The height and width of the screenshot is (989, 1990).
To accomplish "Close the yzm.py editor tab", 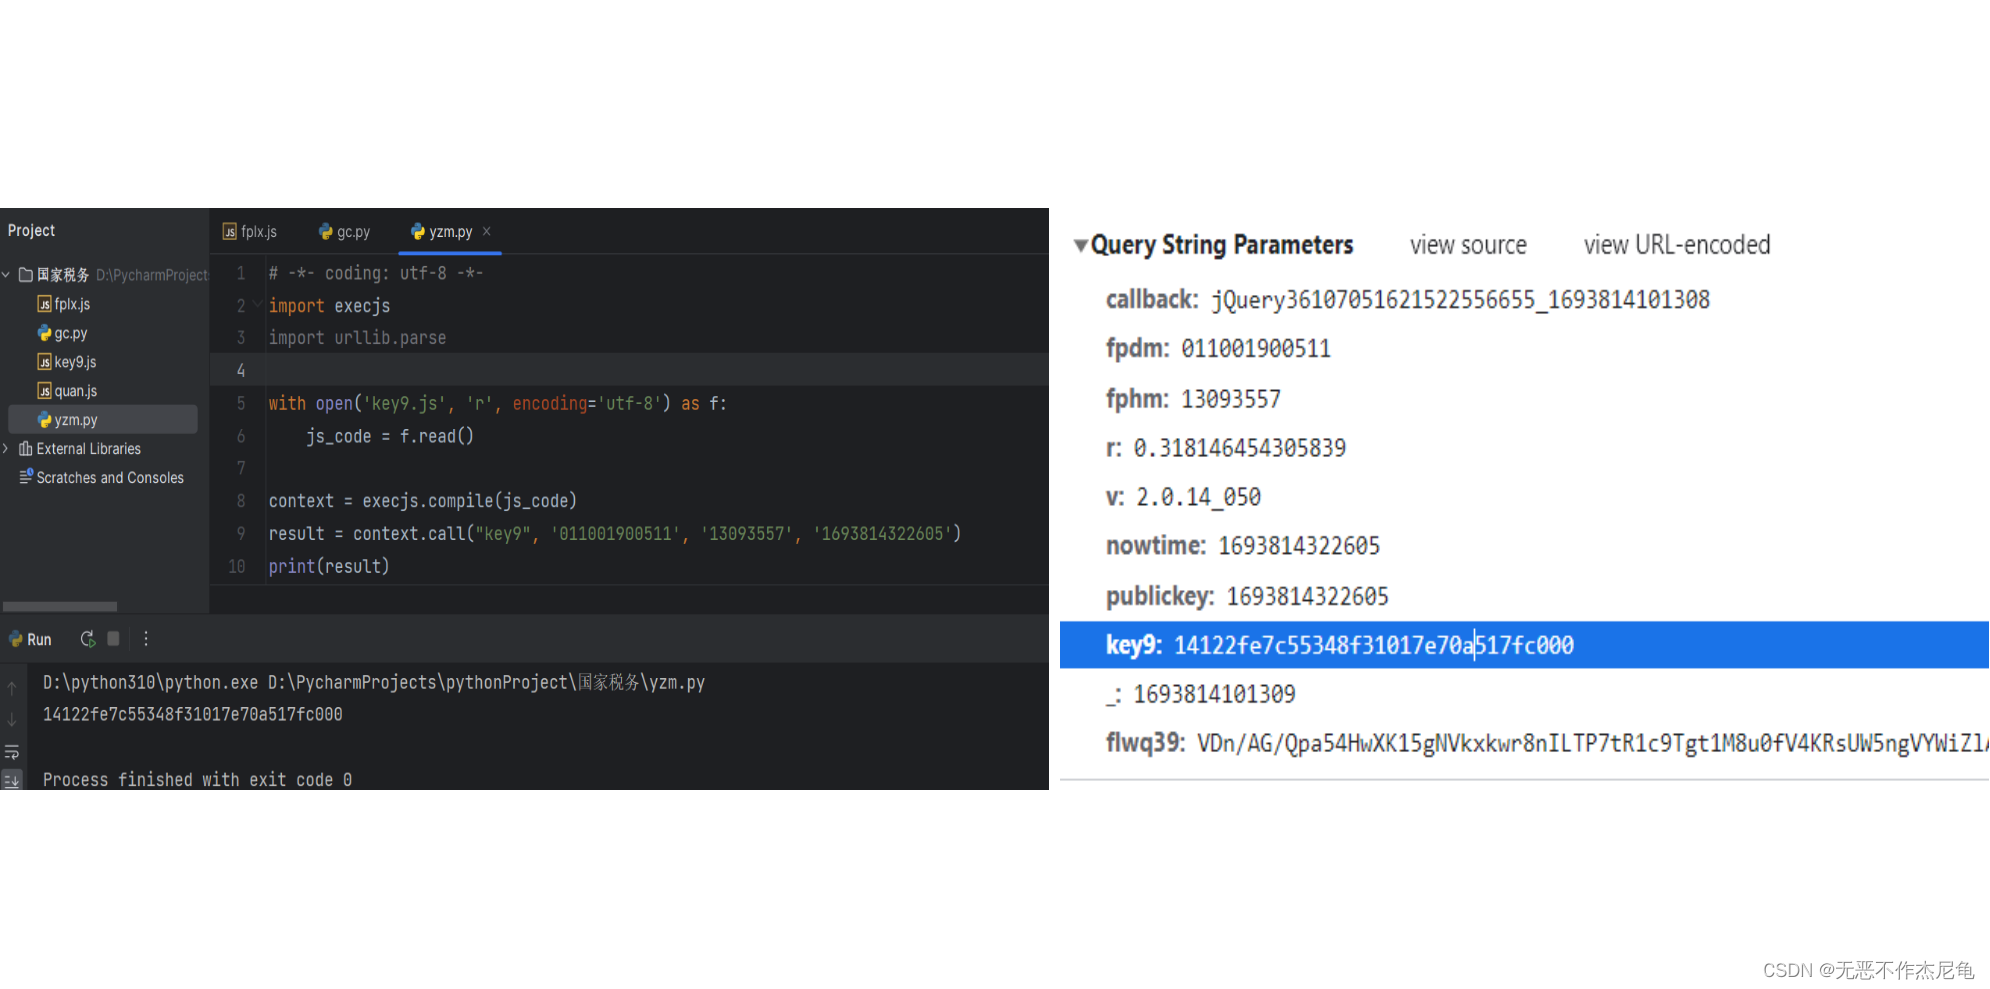I will pyautogui.click(x=487, y=231).
